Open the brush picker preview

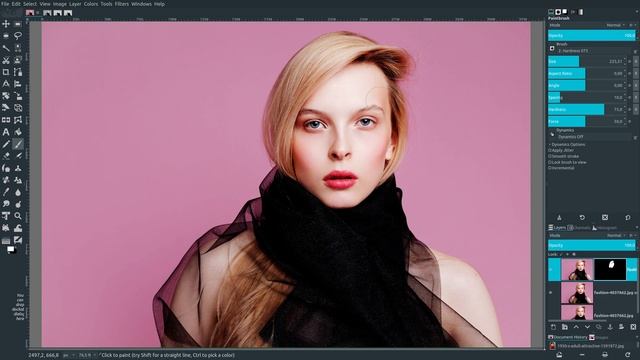click(552, 48)
